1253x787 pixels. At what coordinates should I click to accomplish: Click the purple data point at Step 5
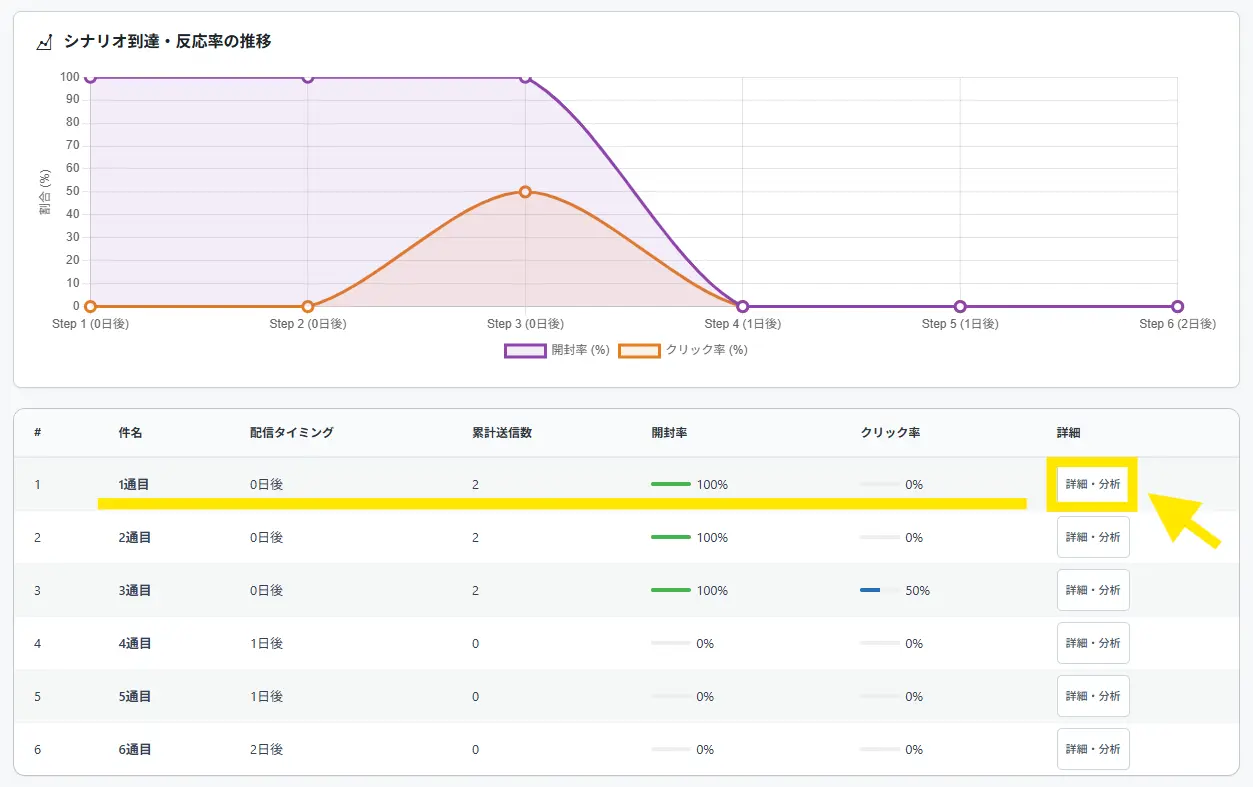(960, 306)
